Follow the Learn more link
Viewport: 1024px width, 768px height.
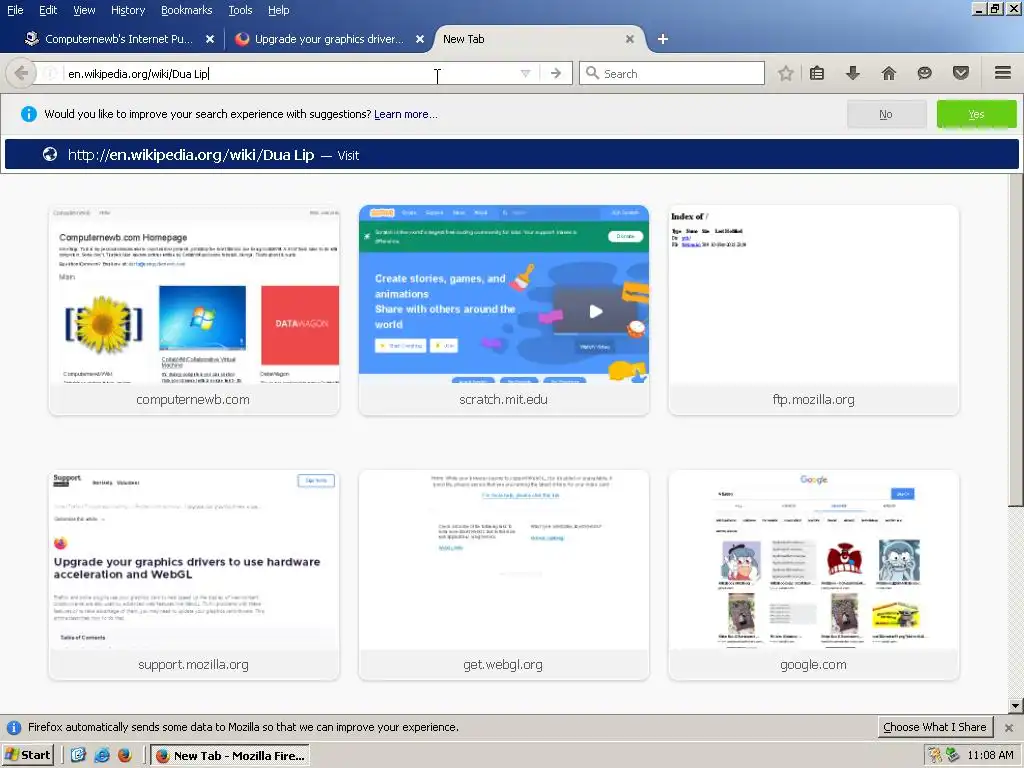[406, 114]
